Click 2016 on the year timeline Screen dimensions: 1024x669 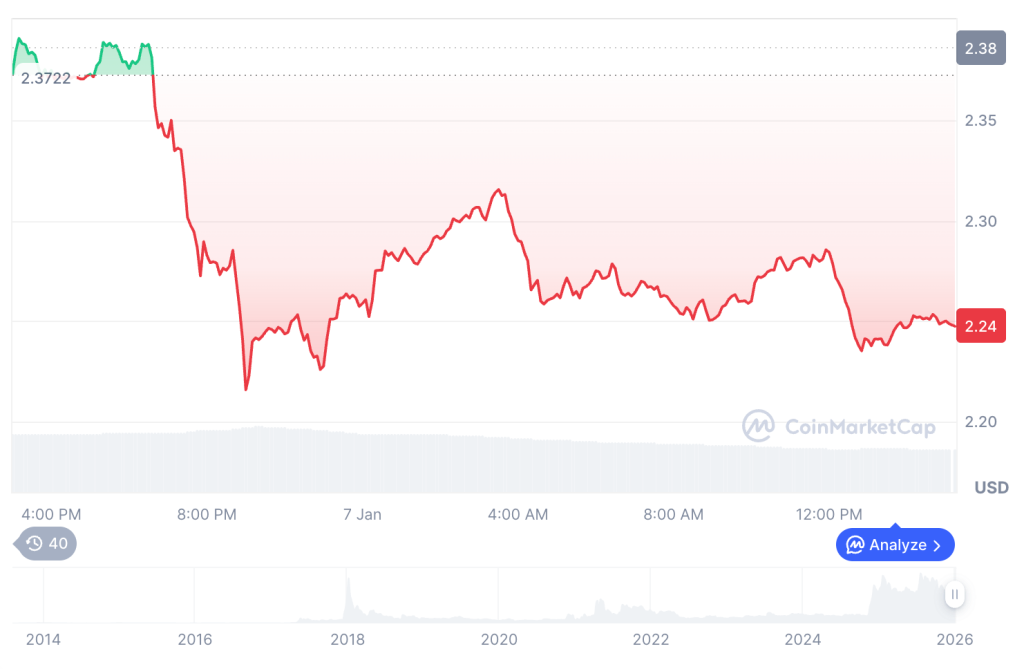tap(195, 639)
